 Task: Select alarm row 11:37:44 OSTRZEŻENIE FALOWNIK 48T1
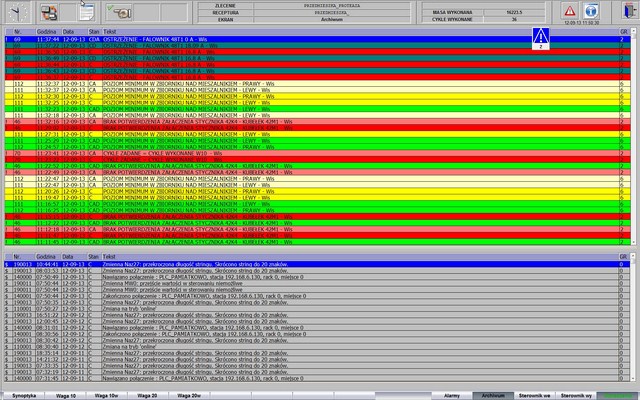(x=318, y=39)
